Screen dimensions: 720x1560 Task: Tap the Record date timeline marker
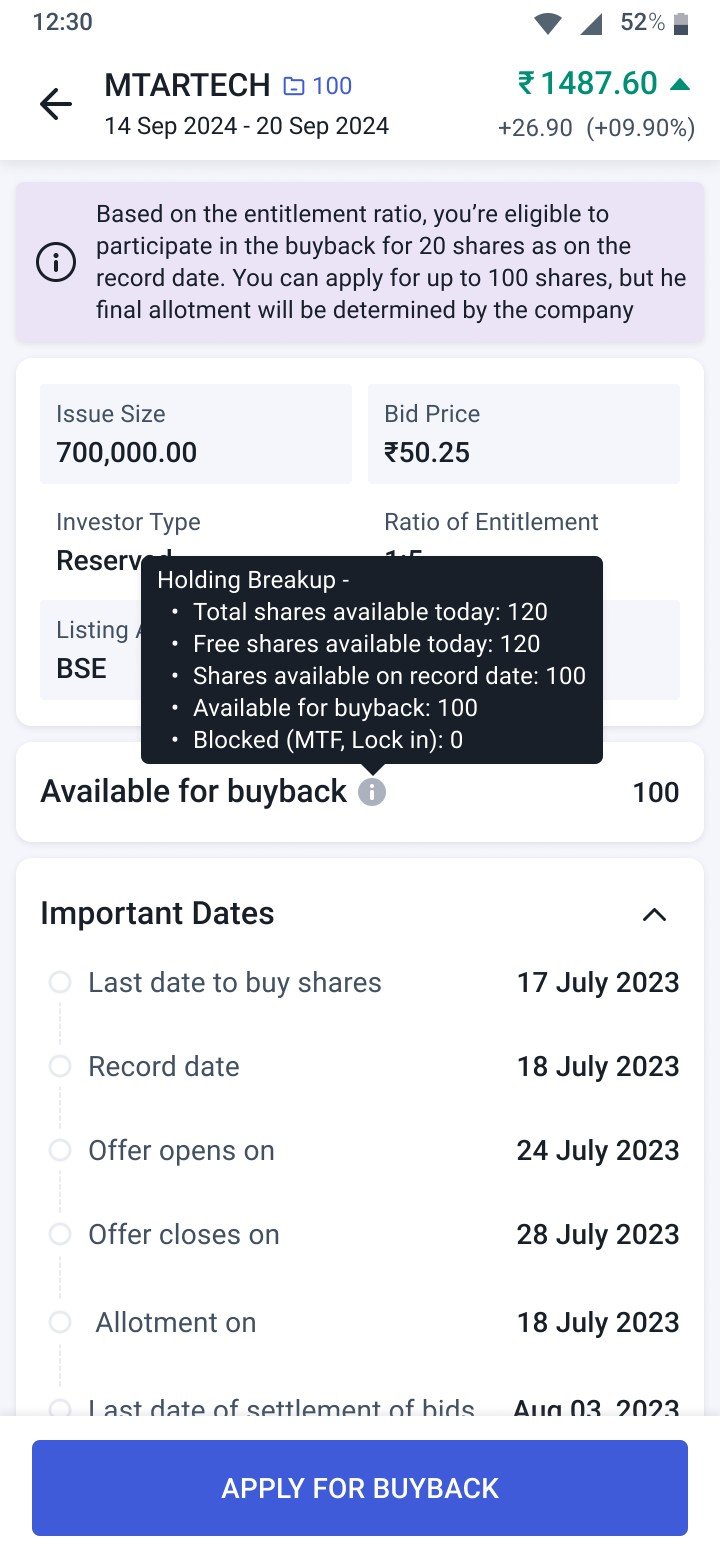[60, 1066]
